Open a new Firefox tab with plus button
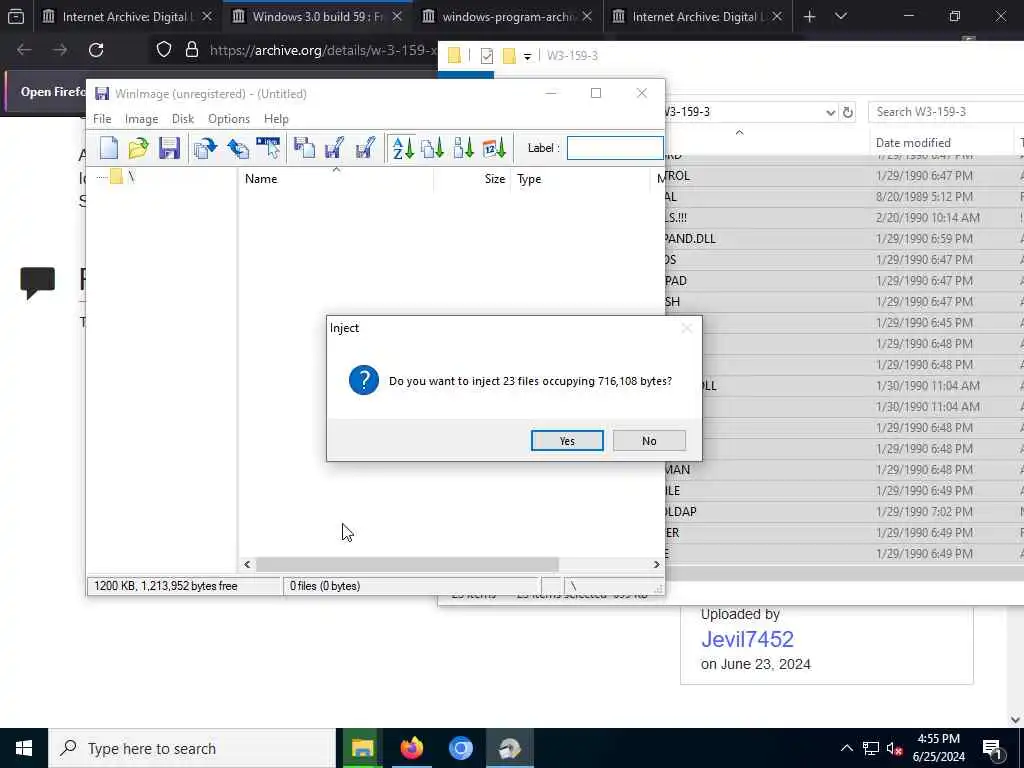 (809, 16)
